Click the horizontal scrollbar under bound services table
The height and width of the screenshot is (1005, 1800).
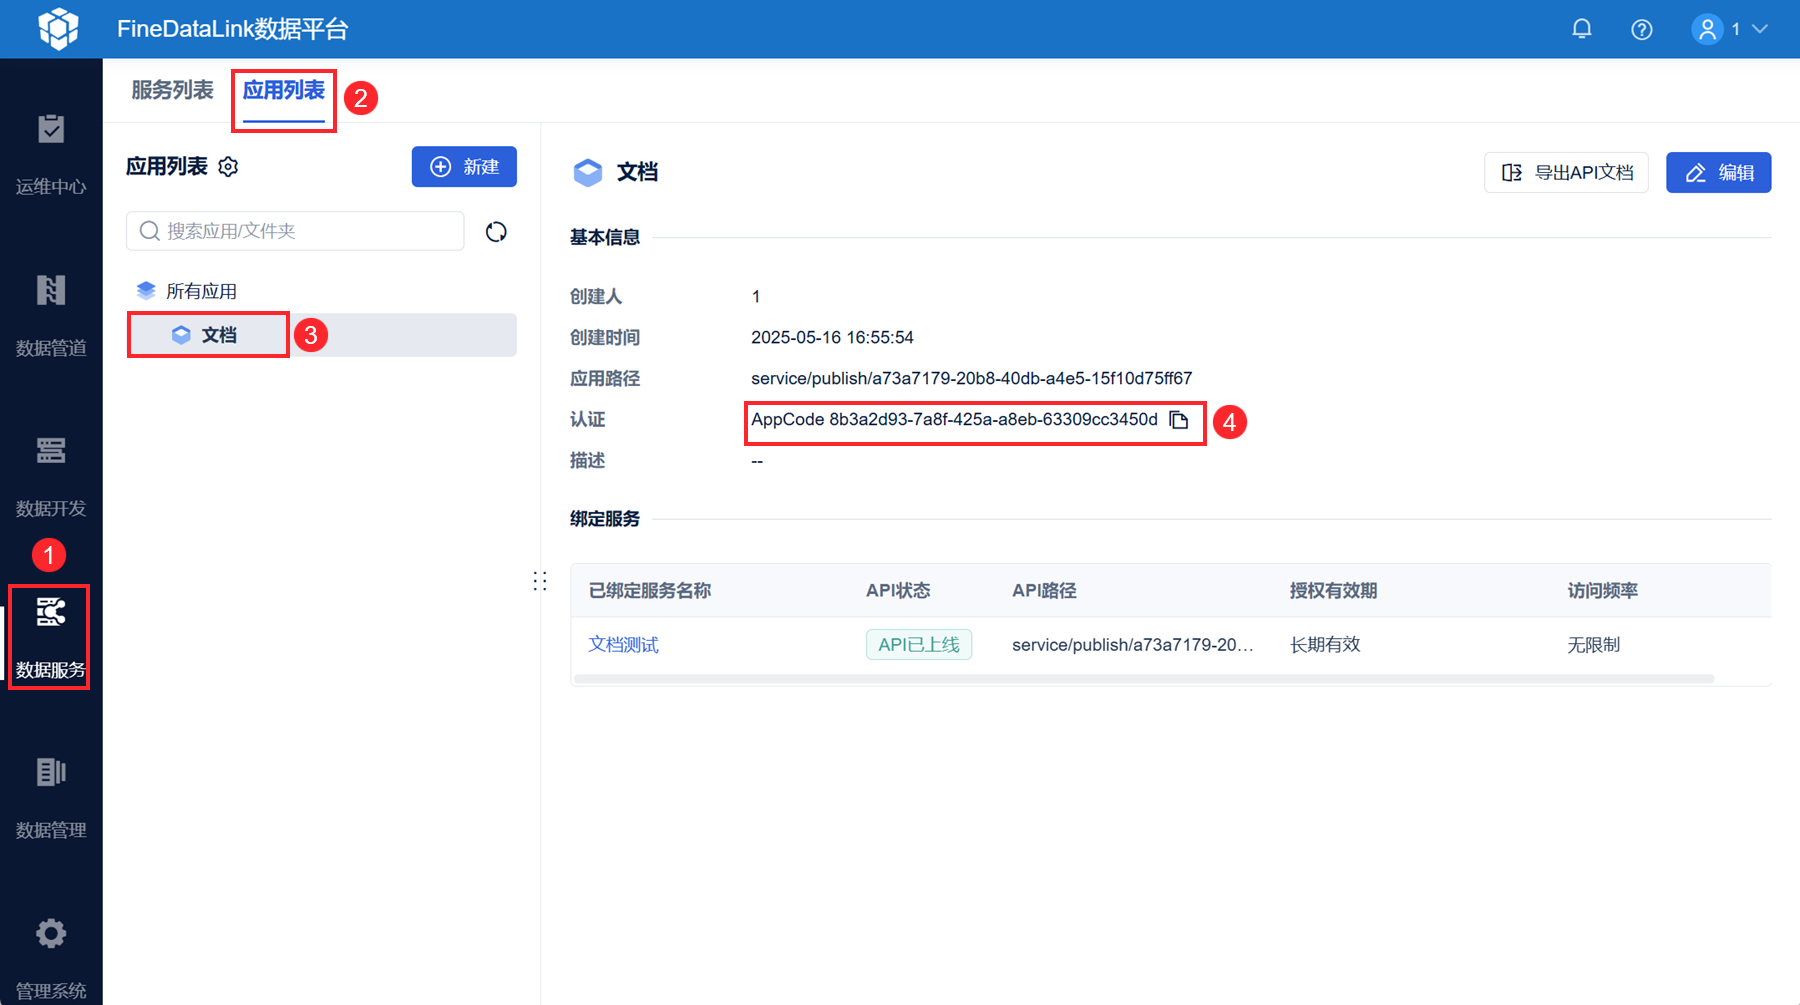pyautogui.click(x=1144, y=679)
